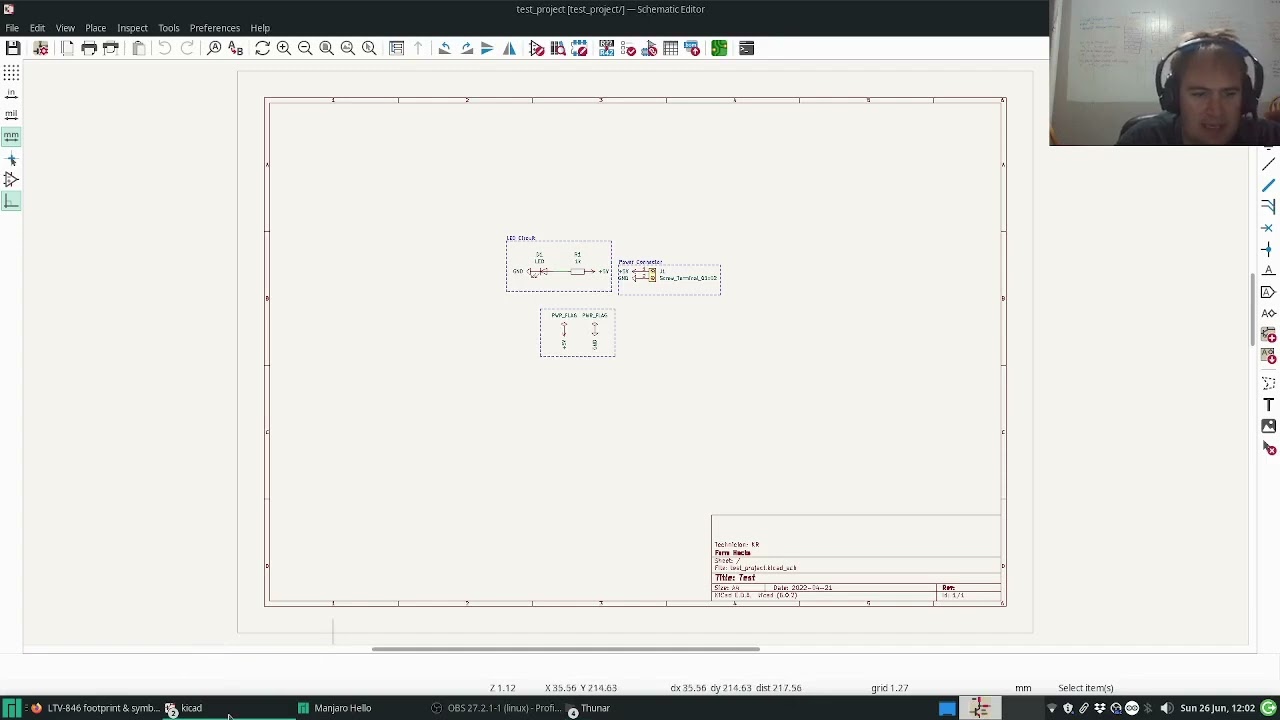Click the Paste icon
Image resolution: width=1280 pixels, height=720 pixels.
pos(139,48)
